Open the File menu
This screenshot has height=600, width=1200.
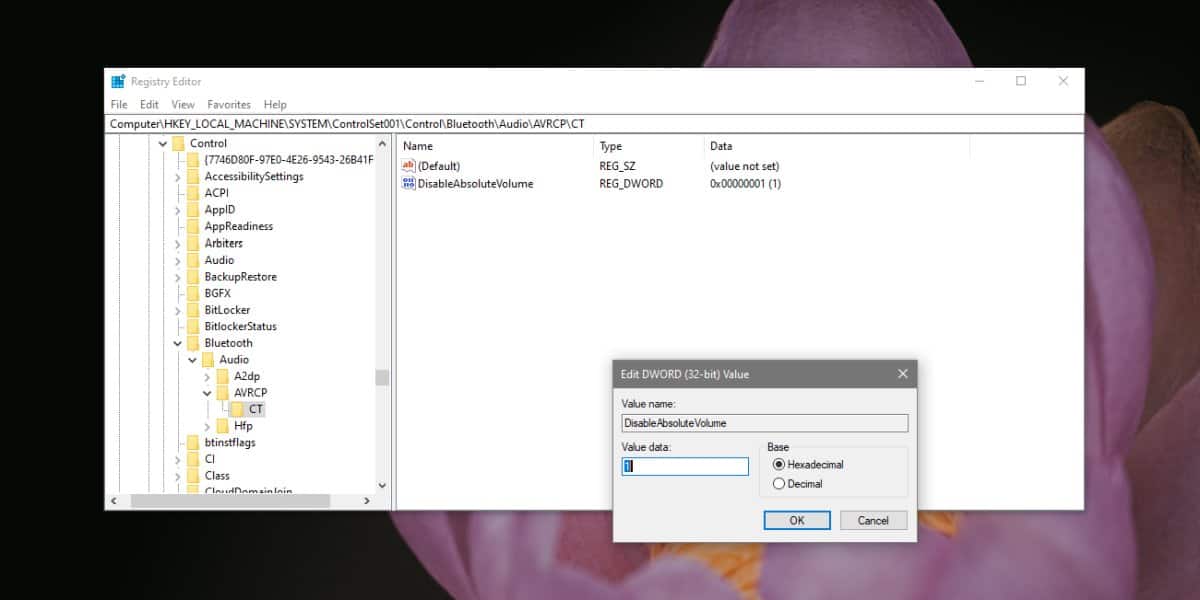click(119, 104)
